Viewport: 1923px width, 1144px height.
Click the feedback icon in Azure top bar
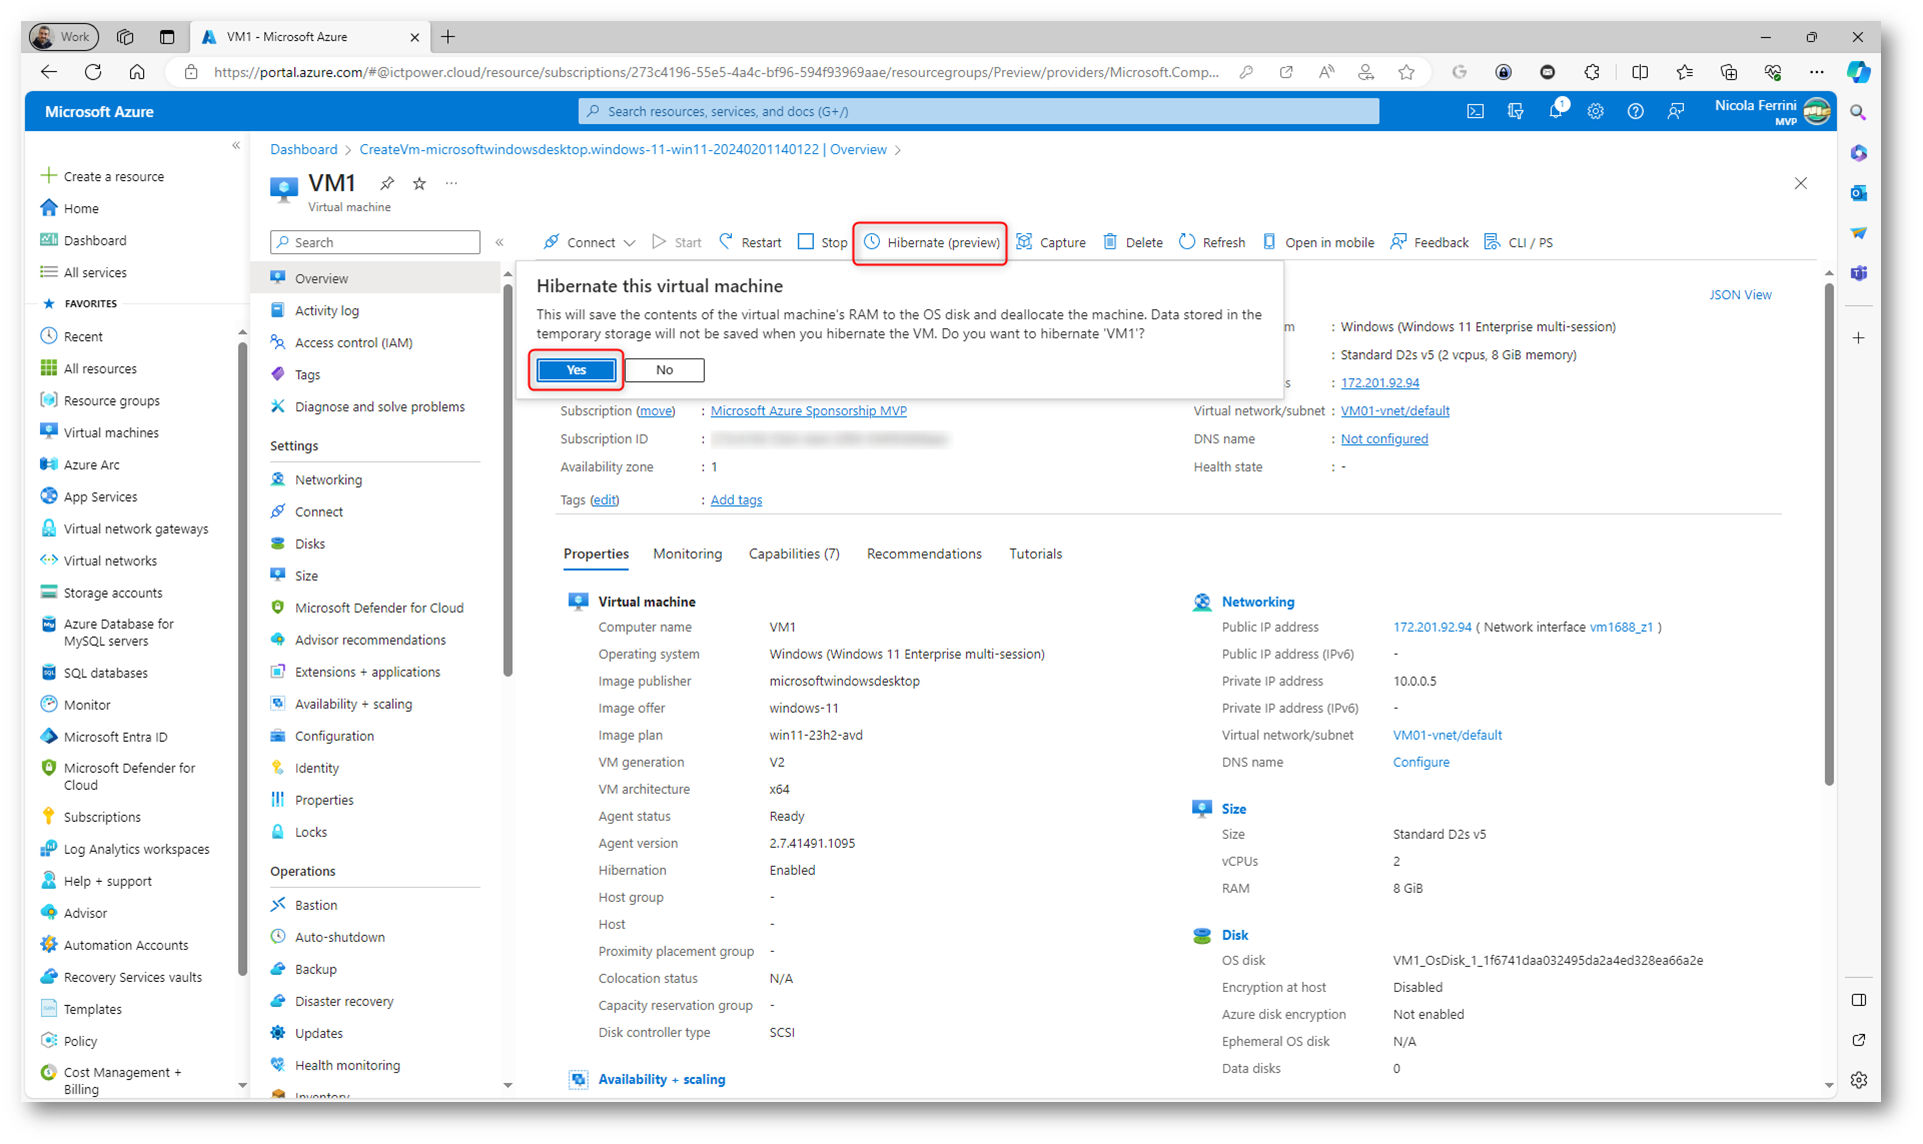(1676, 111)
